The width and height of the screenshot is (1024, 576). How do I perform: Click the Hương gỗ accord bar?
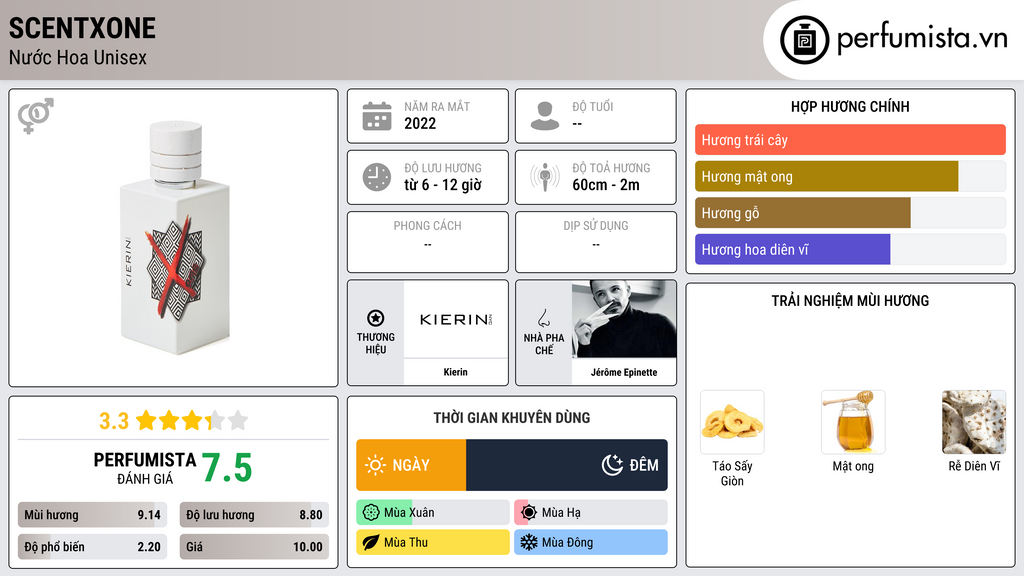click(x=850, y=213)
